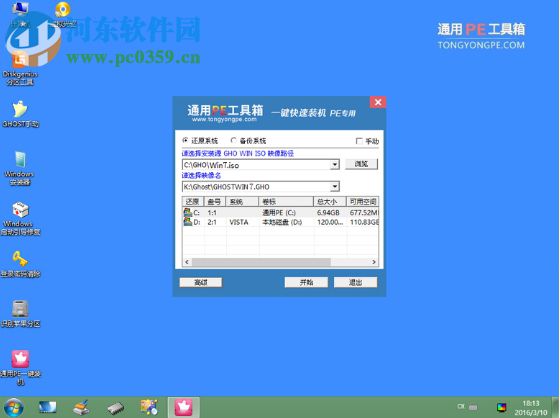Select the 还原系统 radio button
Image resolution: width=560 pixels, height=418 pixels.
[x=185, y=140]
